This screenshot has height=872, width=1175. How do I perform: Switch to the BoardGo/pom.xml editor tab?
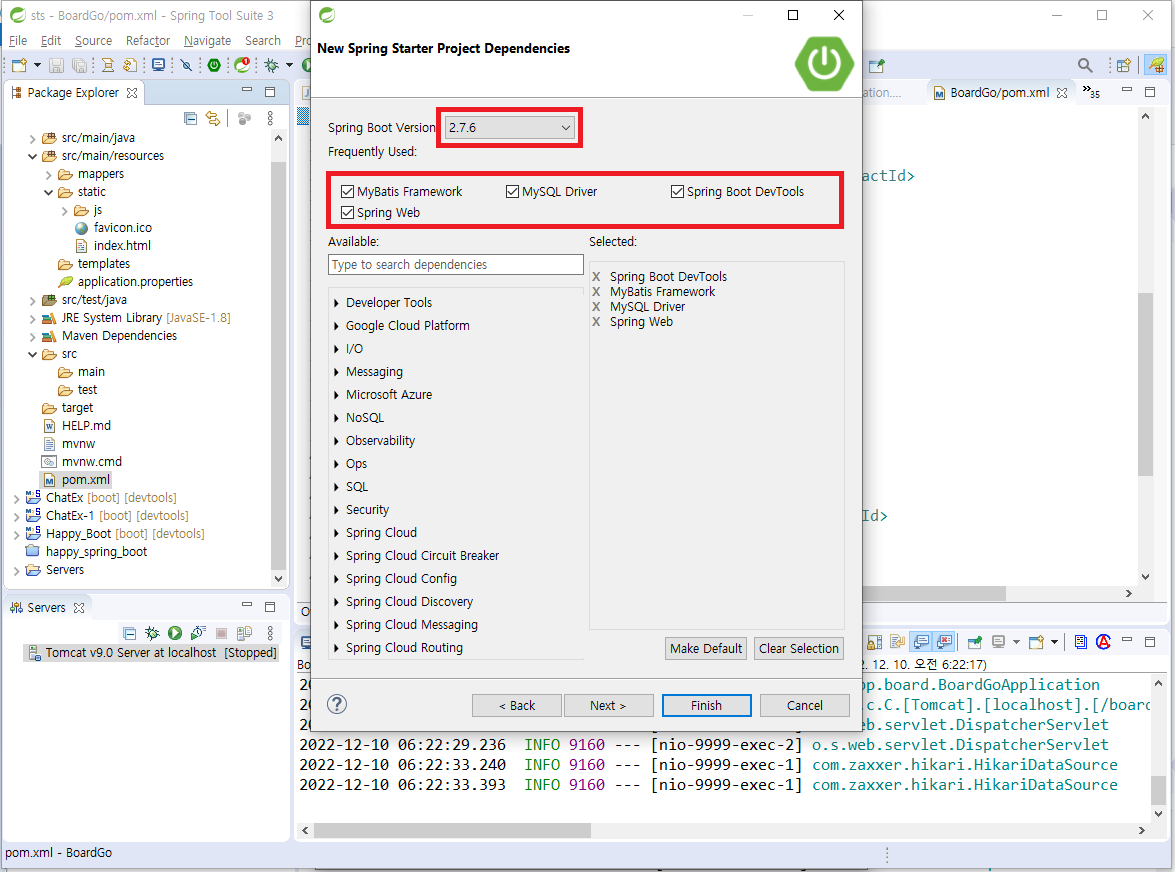click(999, 92)
